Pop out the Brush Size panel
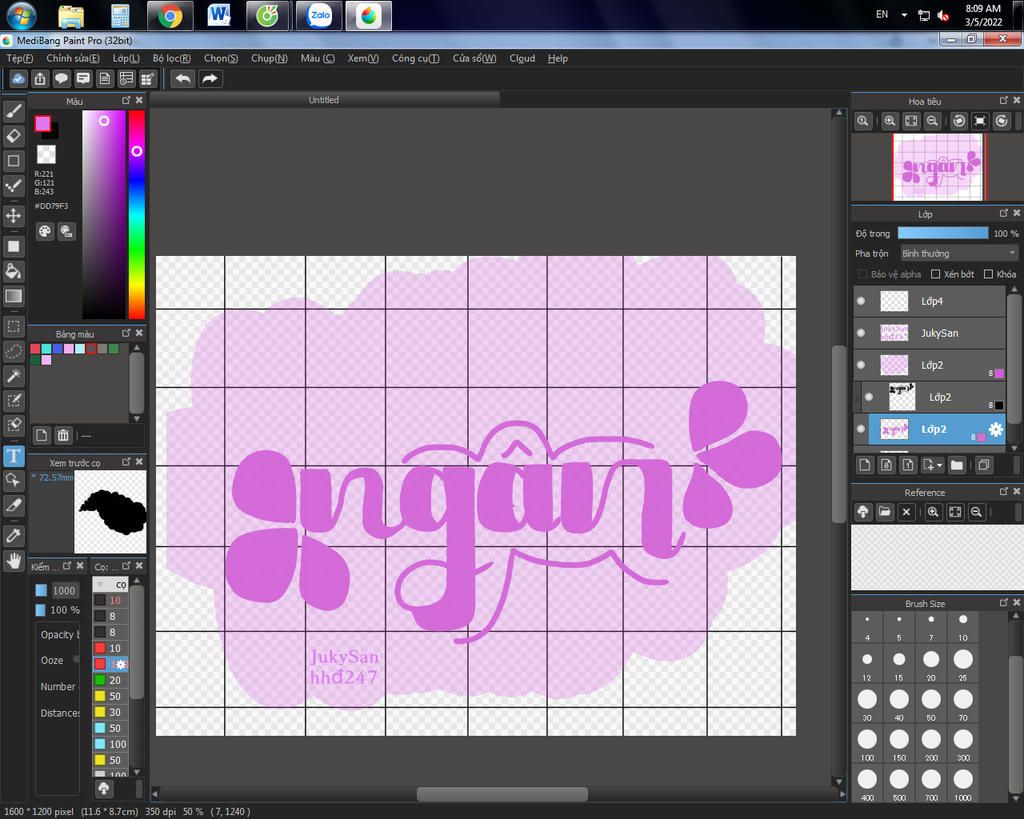 pos(1004,602)
